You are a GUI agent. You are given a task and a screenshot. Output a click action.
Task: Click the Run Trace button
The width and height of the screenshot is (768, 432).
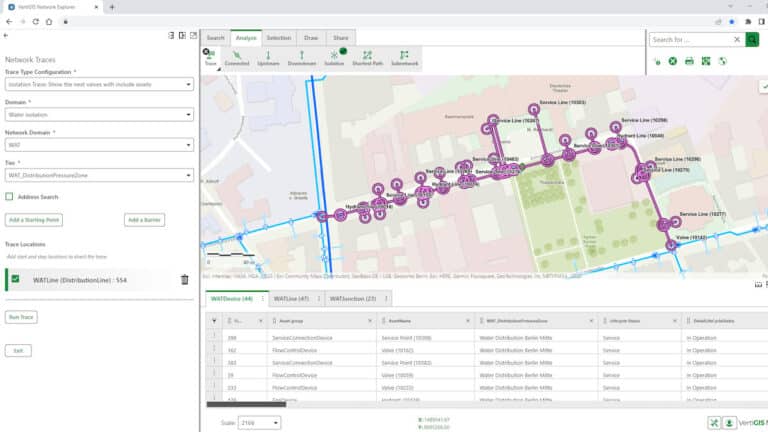[x=22, y=317]
